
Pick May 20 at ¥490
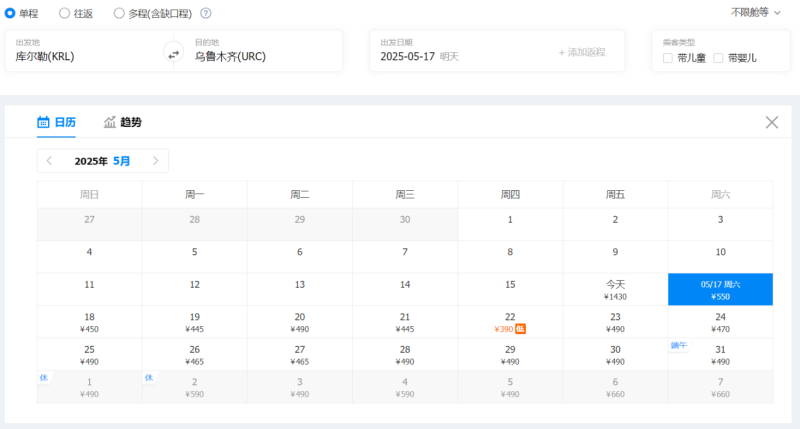pos(299,322)
